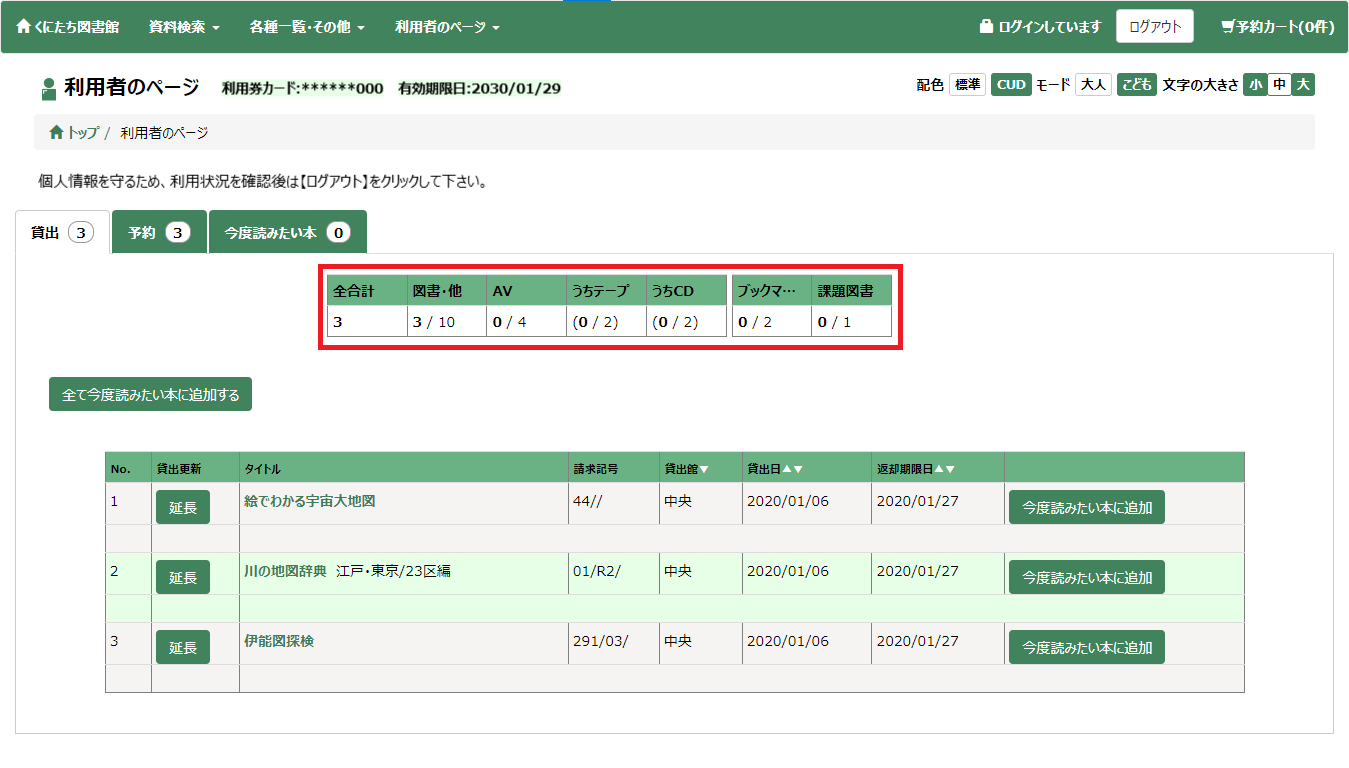This screenshot has width=1349, height=768.
Task: Open the 利用者のページ navigation dropdown
Action: (x=447, y=27)
